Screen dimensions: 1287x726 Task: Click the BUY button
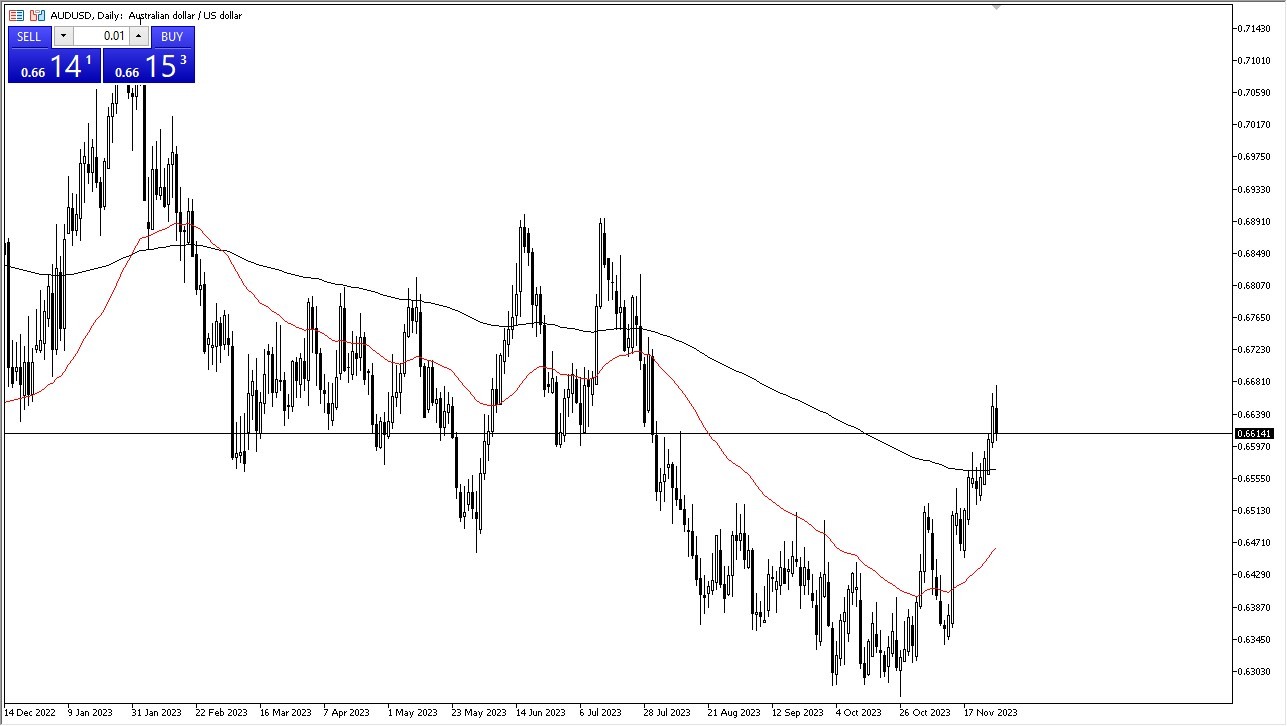[172, 36]
